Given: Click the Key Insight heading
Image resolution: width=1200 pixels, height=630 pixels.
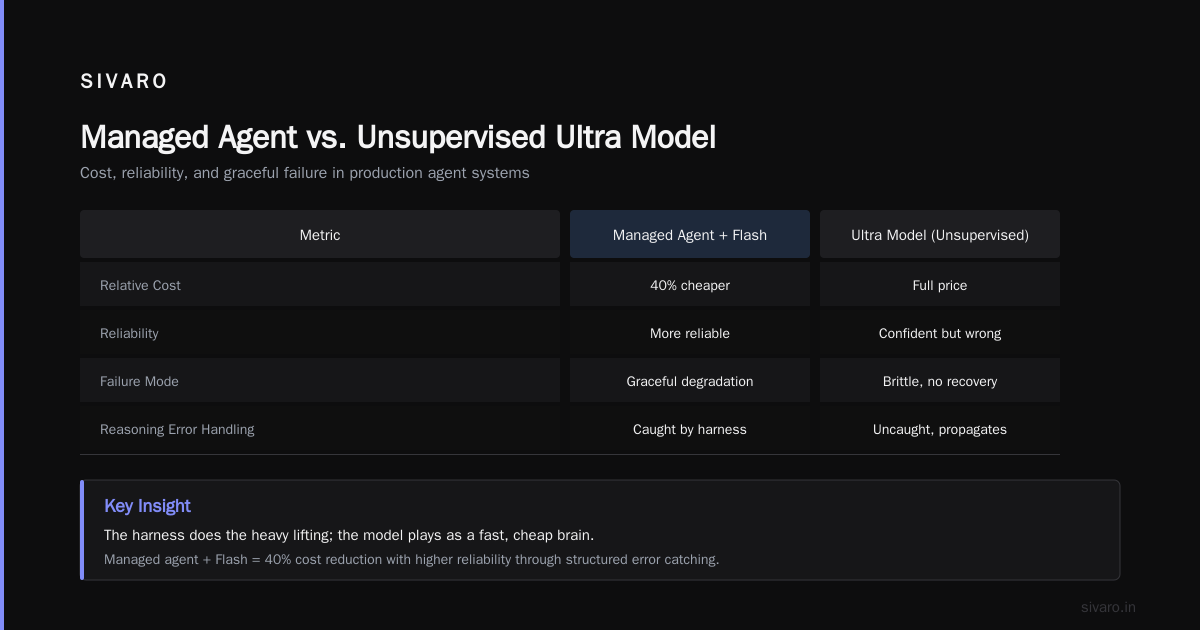Looking at the screenshot, I should click(147, 506).
